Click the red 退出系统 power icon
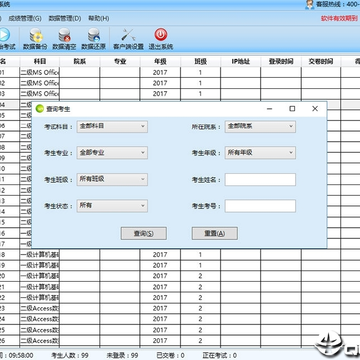The image size is (360, 360). (x=161, y=34)
